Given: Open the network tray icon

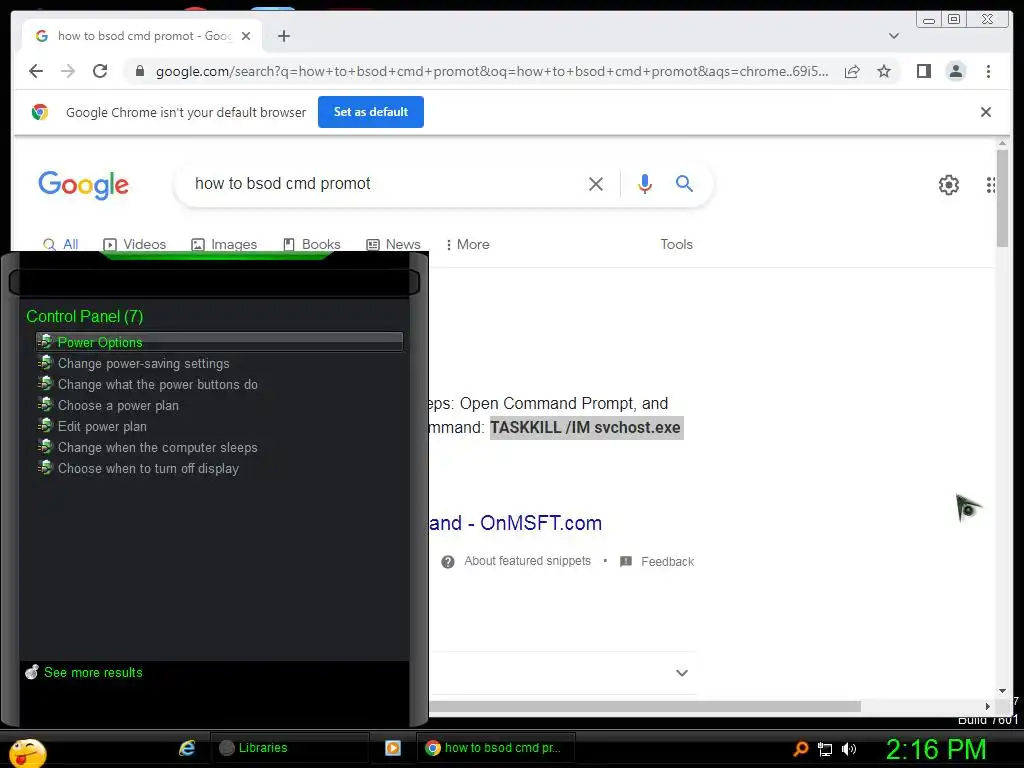Looking at the screenshot, I should pyautogui.click(x=825, y=749).
